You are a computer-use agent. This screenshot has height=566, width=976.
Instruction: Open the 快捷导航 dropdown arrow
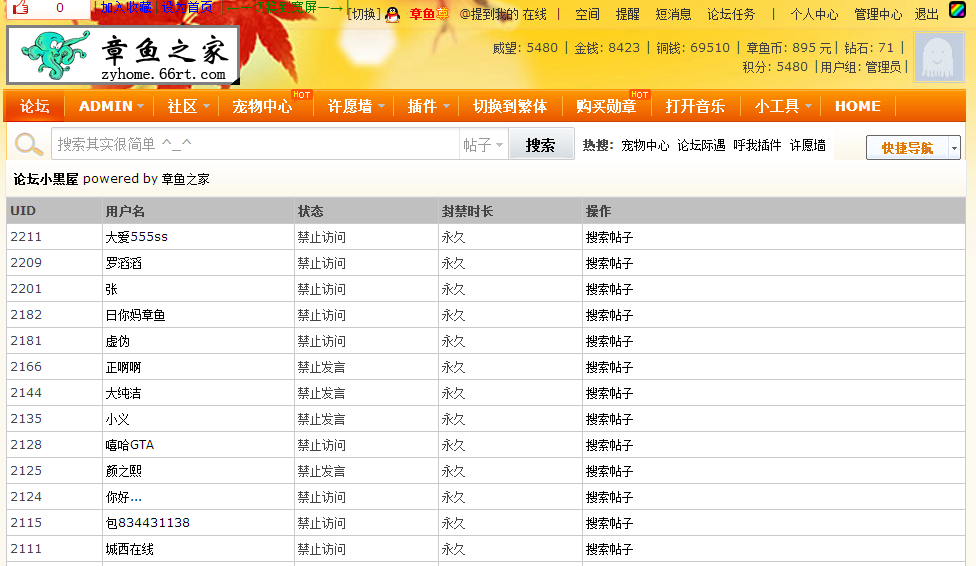click(954, 148)
